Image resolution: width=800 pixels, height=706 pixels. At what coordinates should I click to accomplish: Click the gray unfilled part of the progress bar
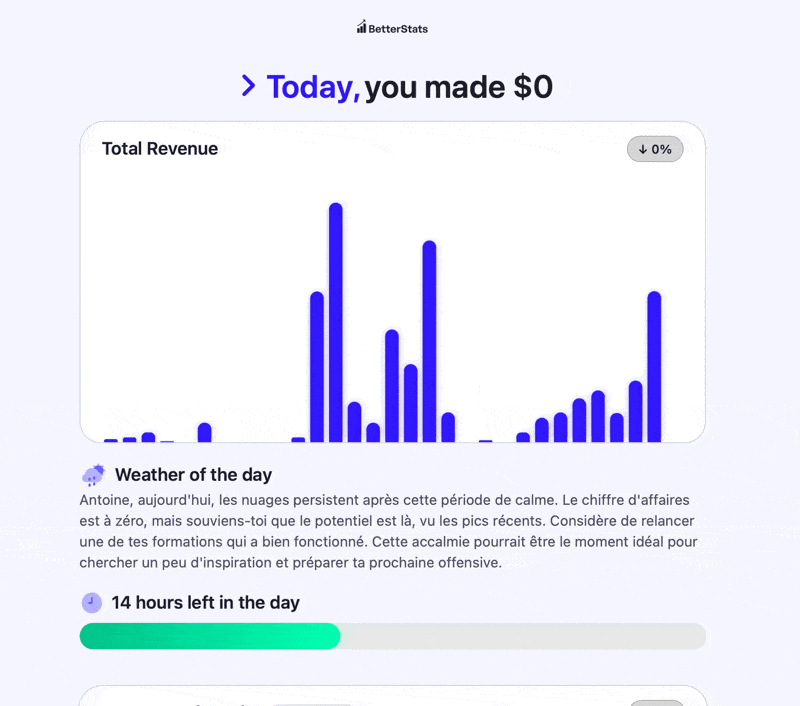(522, 636)
